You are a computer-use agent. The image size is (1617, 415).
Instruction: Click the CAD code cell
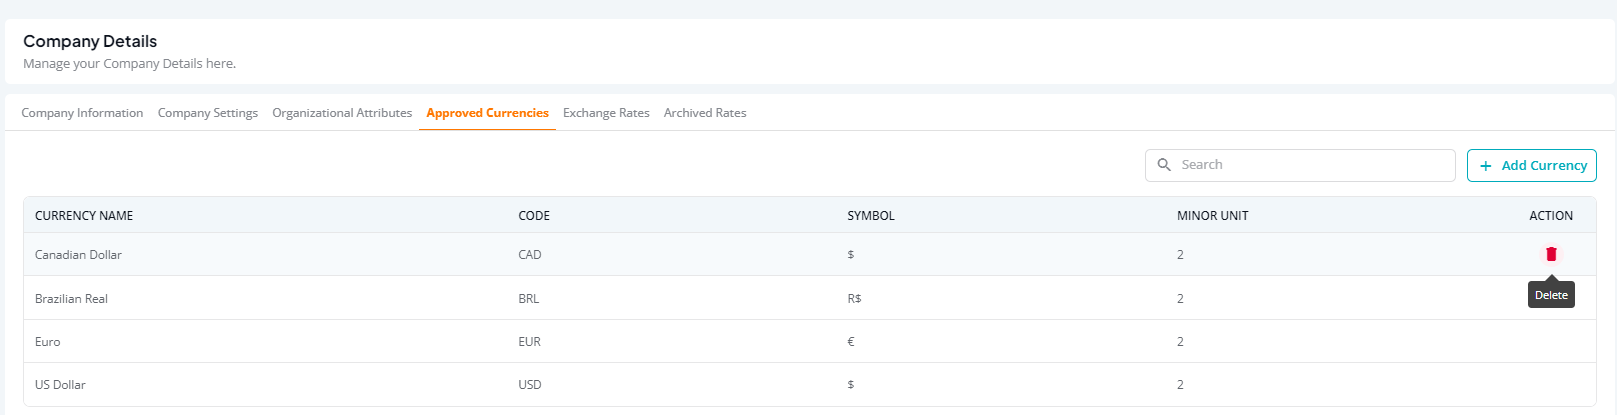pos(530,255)
